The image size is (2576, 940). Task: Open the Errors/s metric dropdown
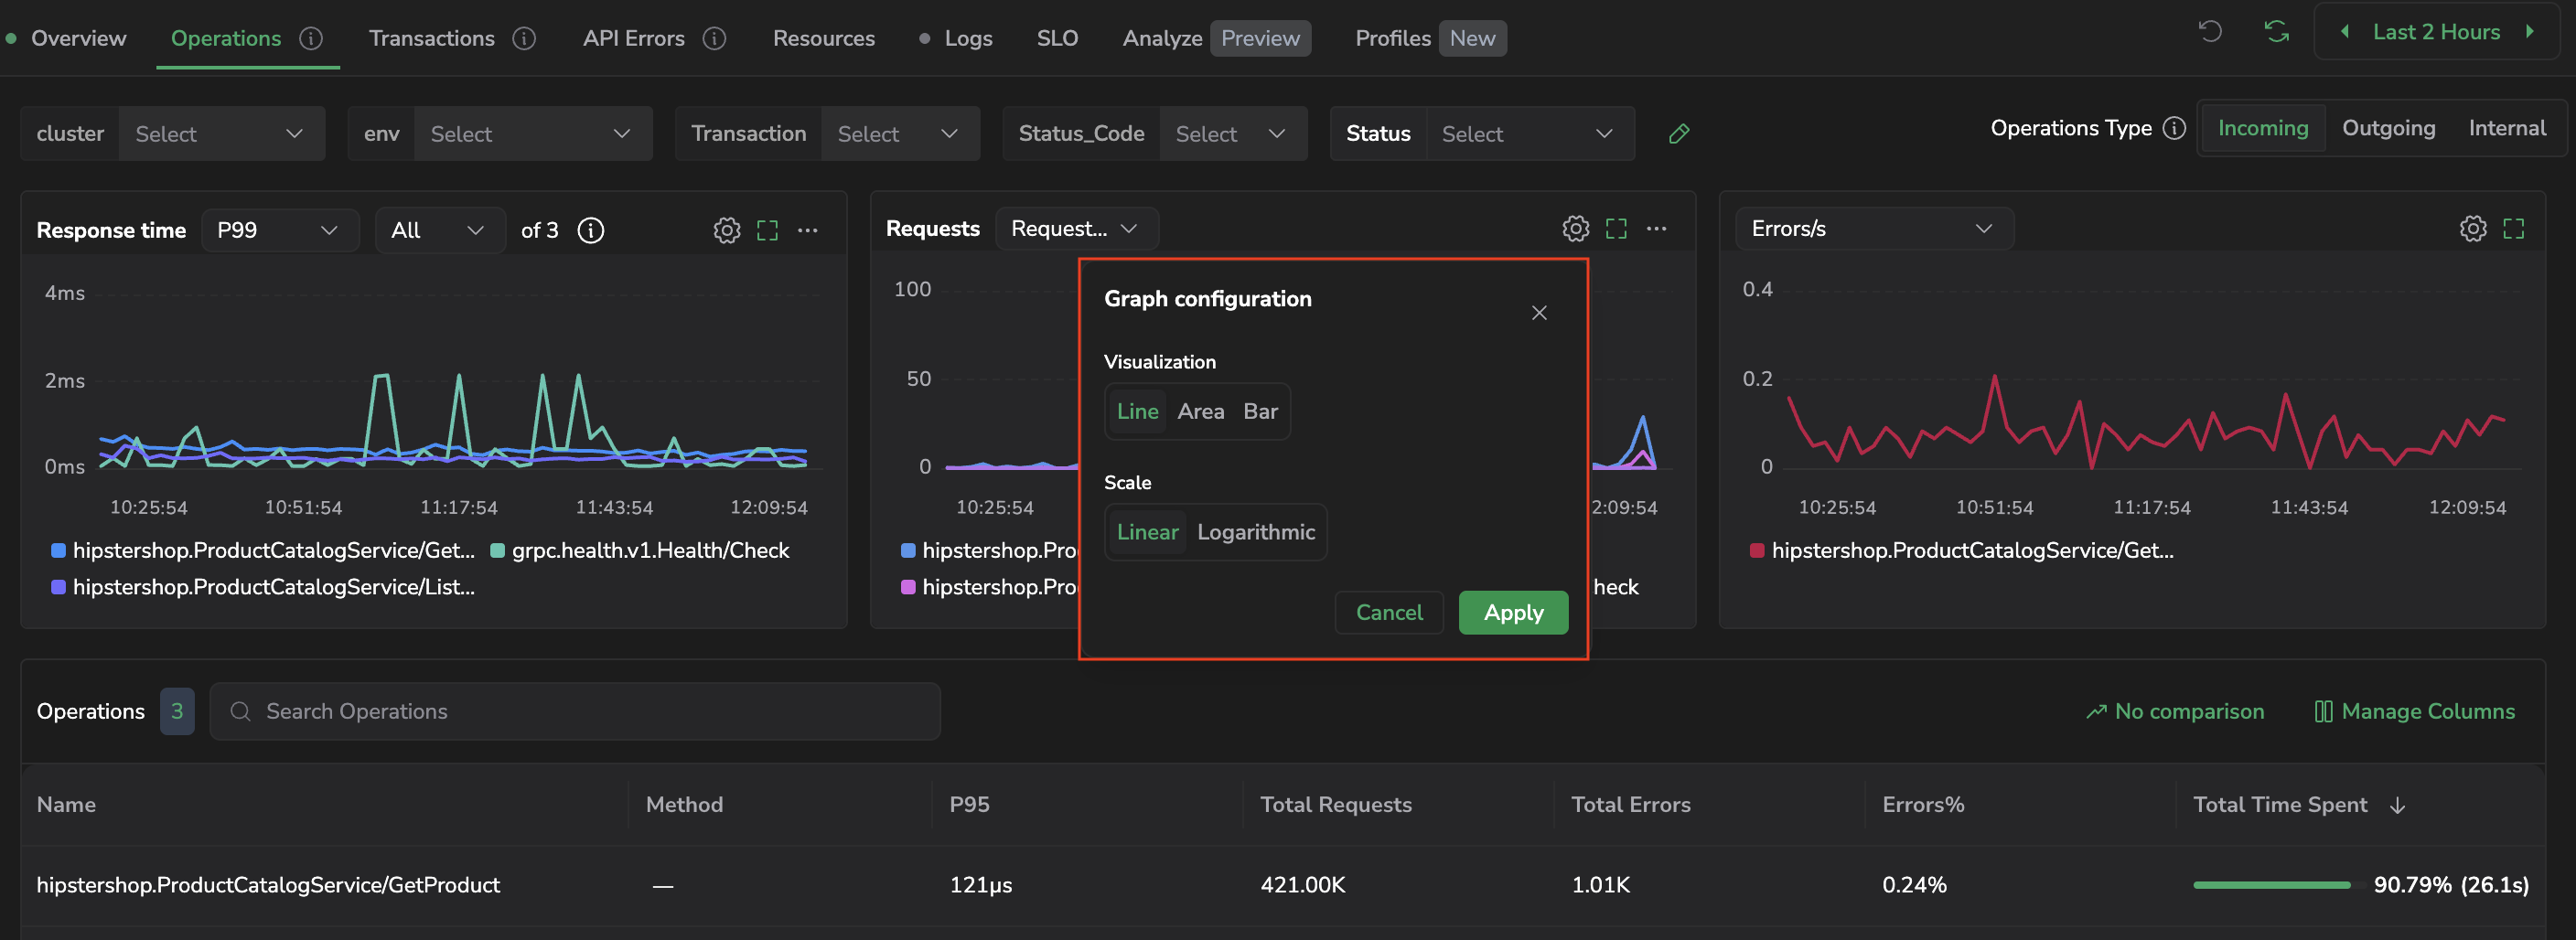(1874, 229)
